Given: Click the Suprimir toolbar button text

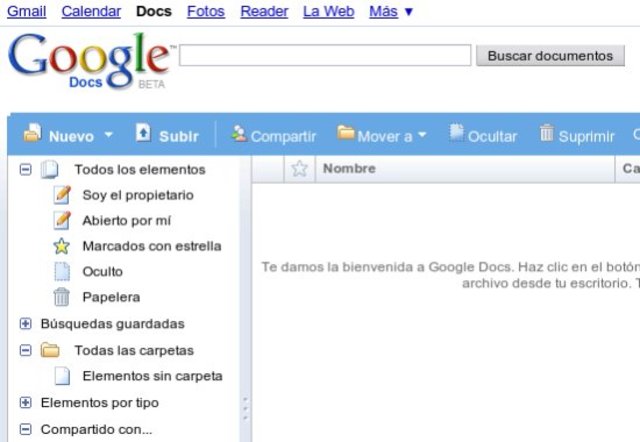Looking at the screenshot, I should click(586, 136).
